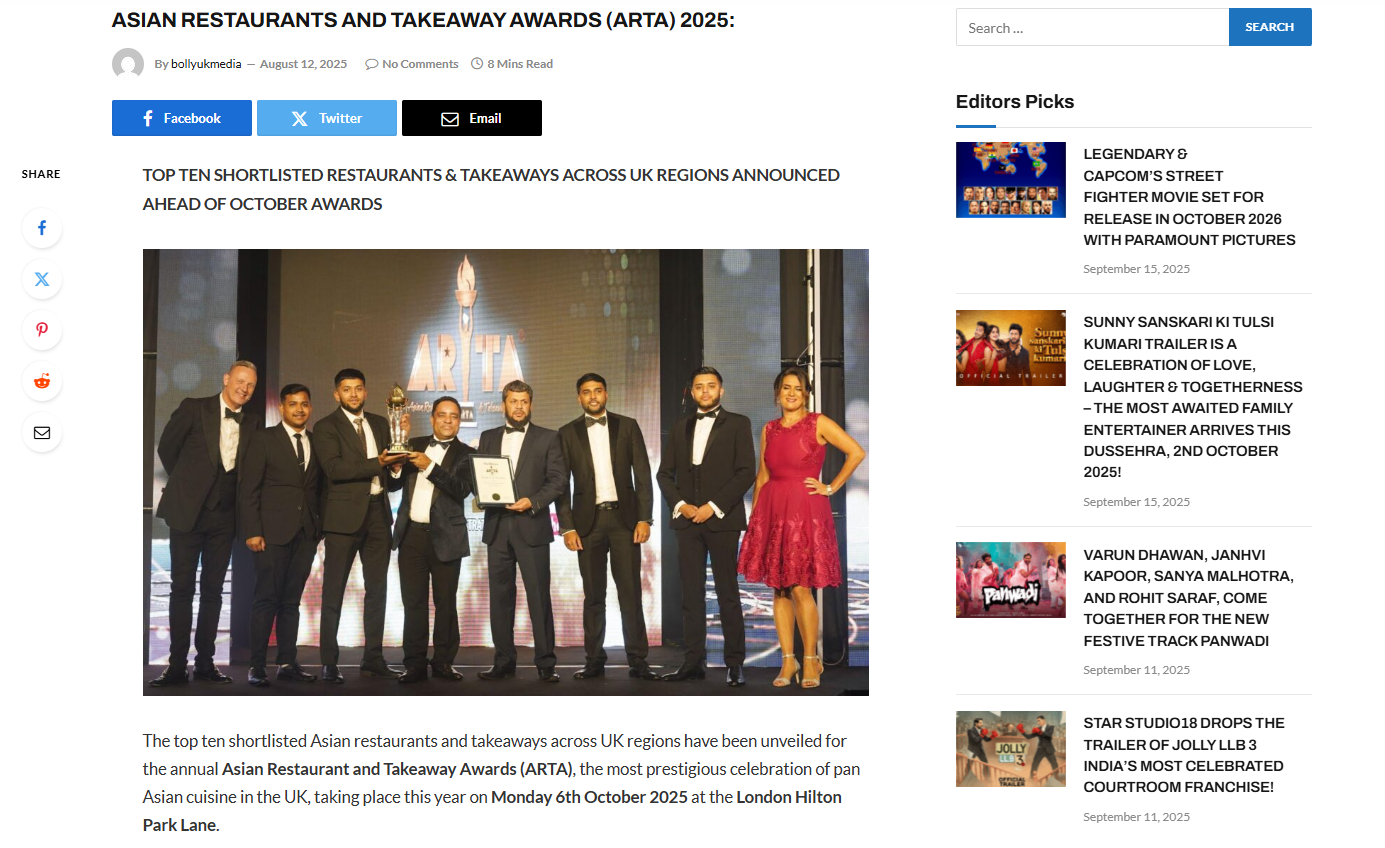Open Sunny Sanskari Ki Tulsi Kumari article

click(x=1193, y=397)
